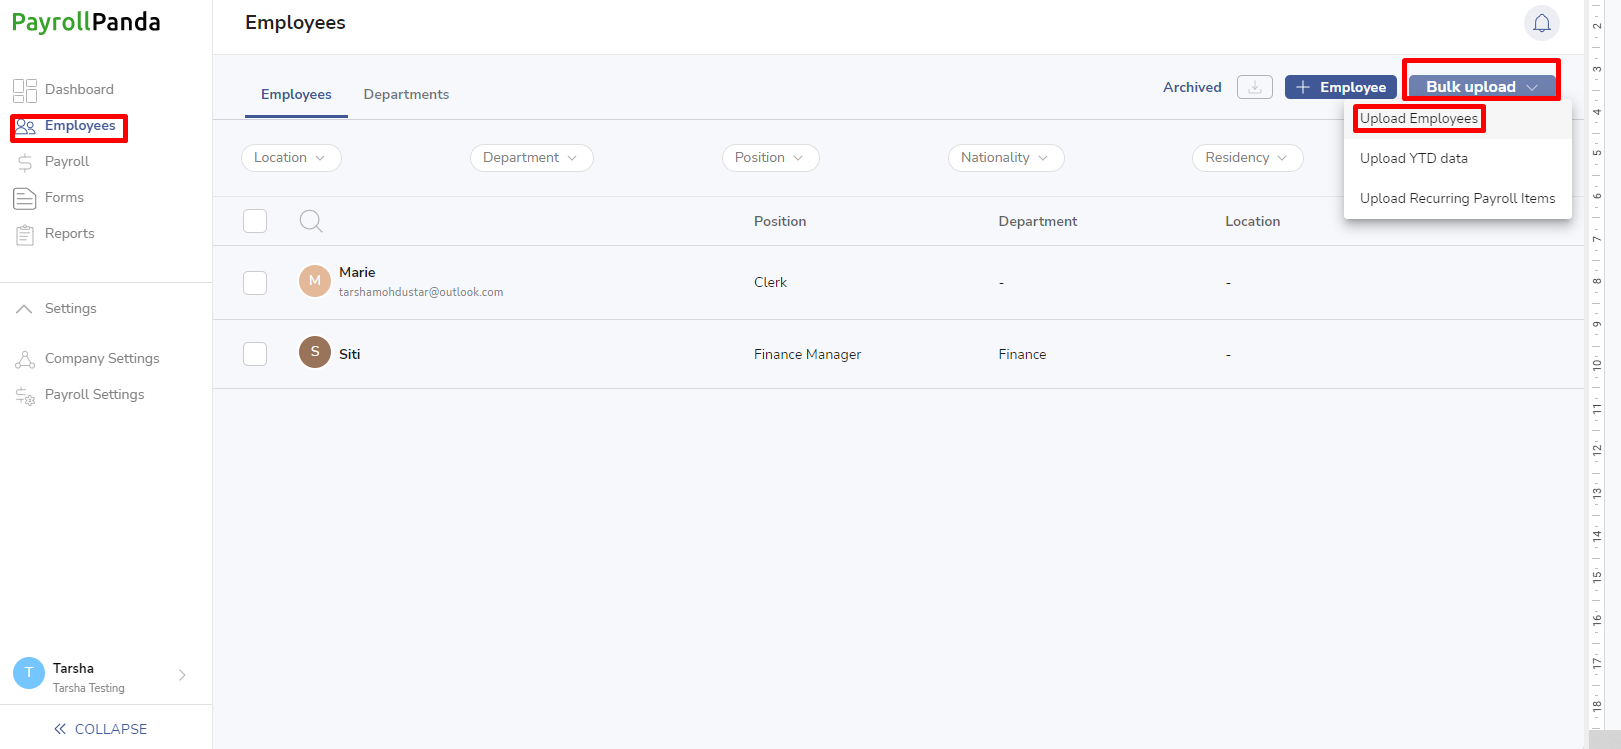Open Dashboard from the sidebar icon
Screen dimensions: 1621x749
[x=25, y=90]
